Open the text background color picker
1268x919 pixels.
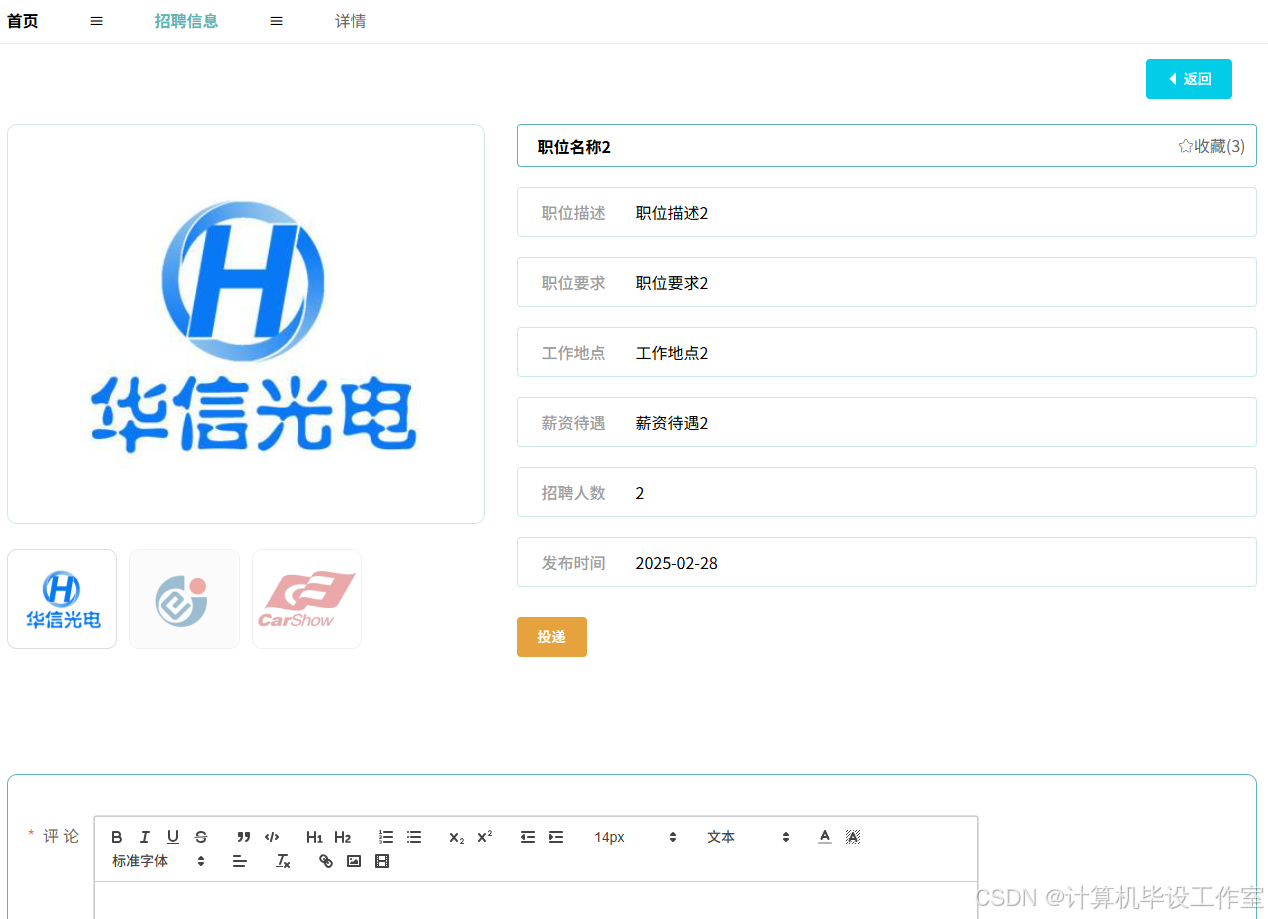tap(853, 837)
